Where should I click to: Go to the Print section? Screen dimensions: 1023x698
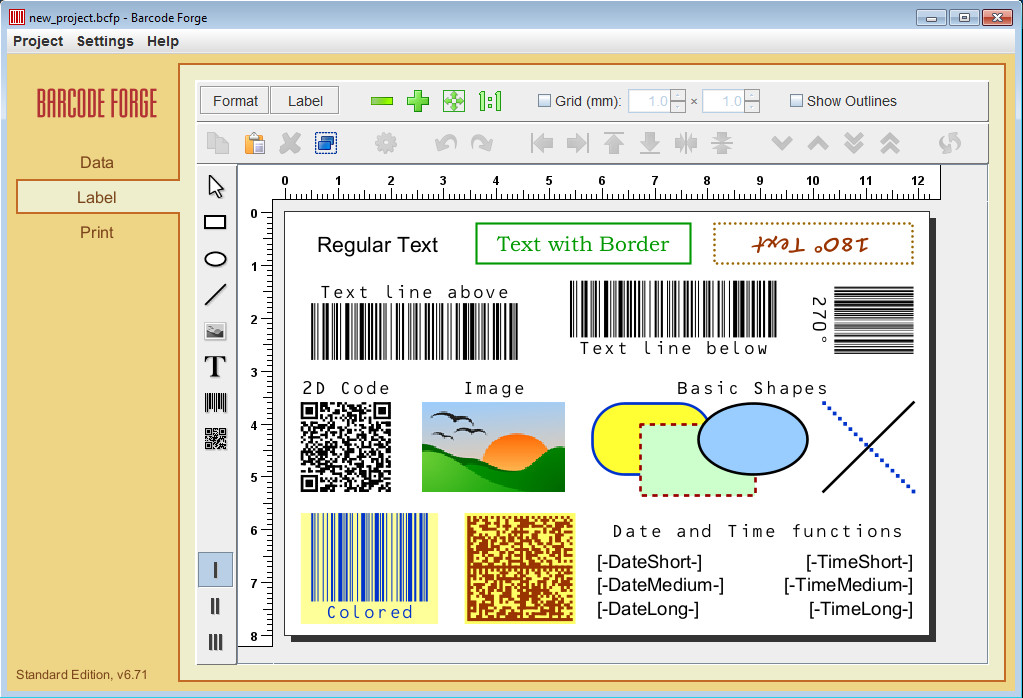pyautogui.click(x=97, y=232)
